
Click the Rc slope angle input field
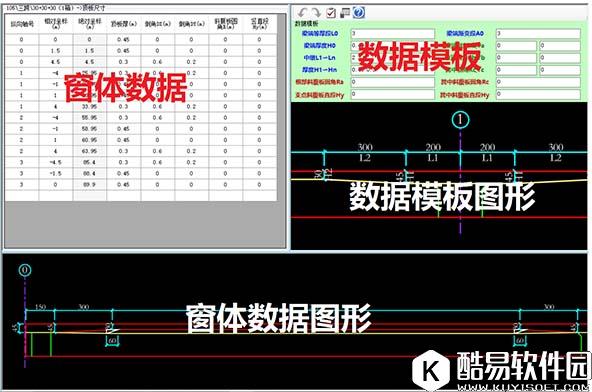[538, 82]
